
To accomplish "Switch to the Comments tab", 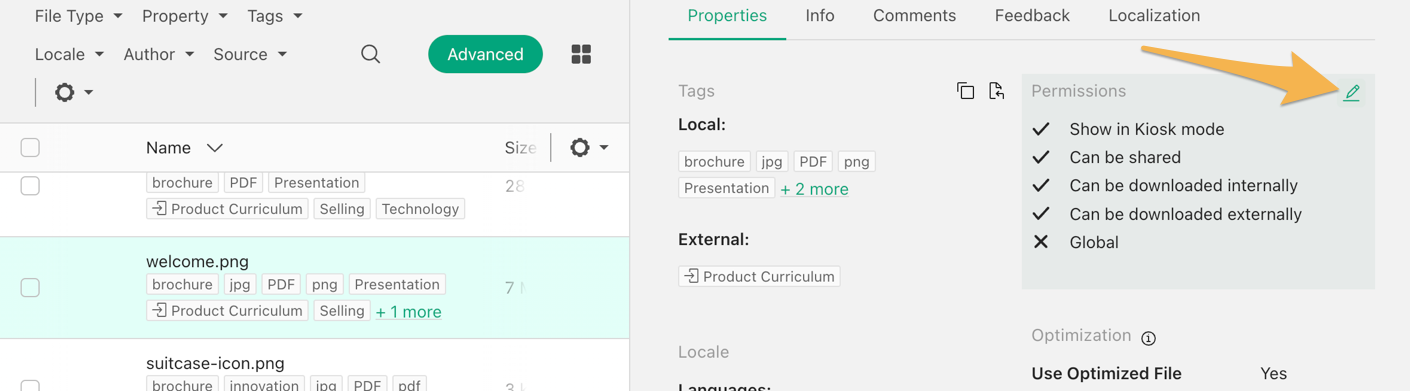I will (914, 16).
